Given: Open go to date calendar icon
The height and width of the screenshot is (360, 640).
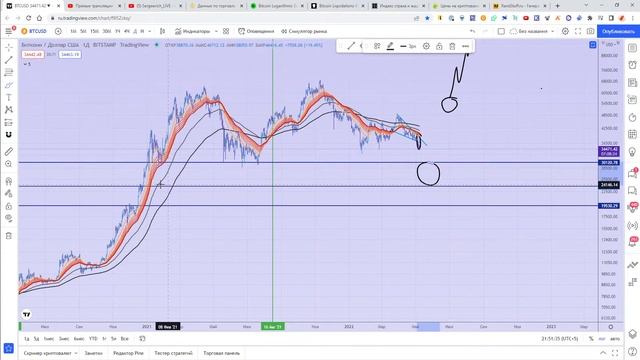Looking at the screenshot, I should (142, 339).
